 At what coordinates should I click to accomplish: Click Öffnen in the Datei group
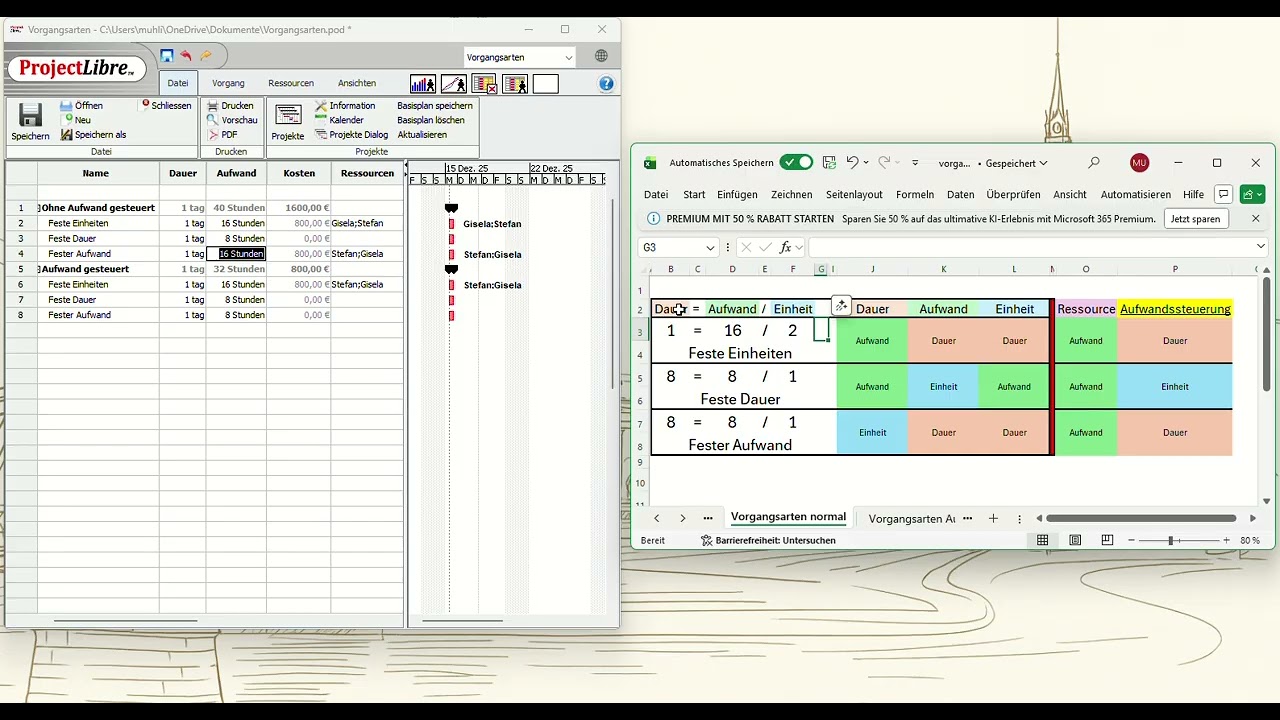click(x=82, y=105)
